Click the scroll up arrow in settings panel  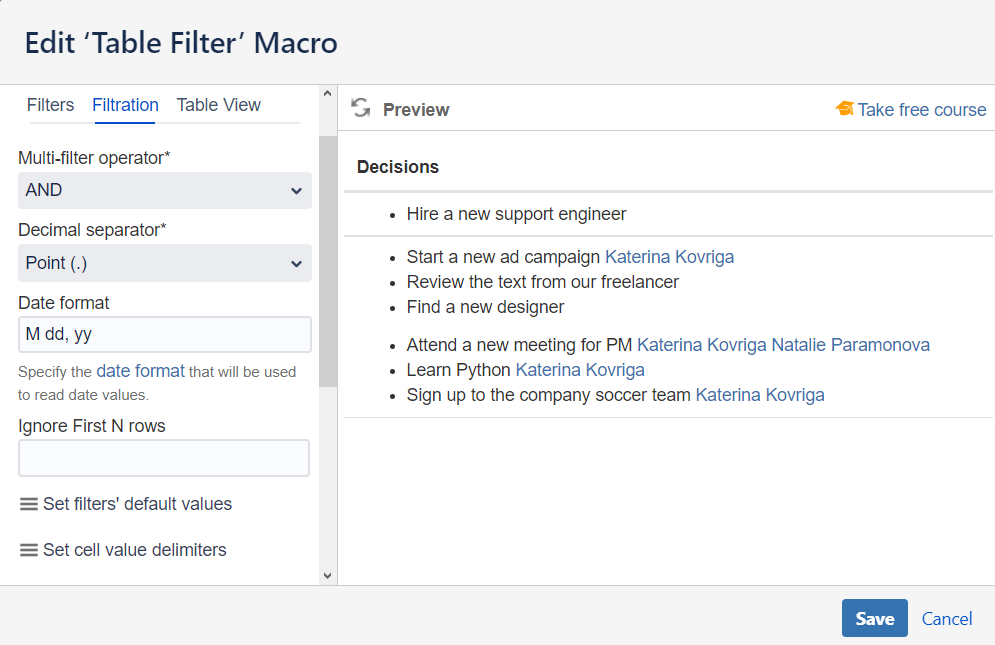(327, 94)
